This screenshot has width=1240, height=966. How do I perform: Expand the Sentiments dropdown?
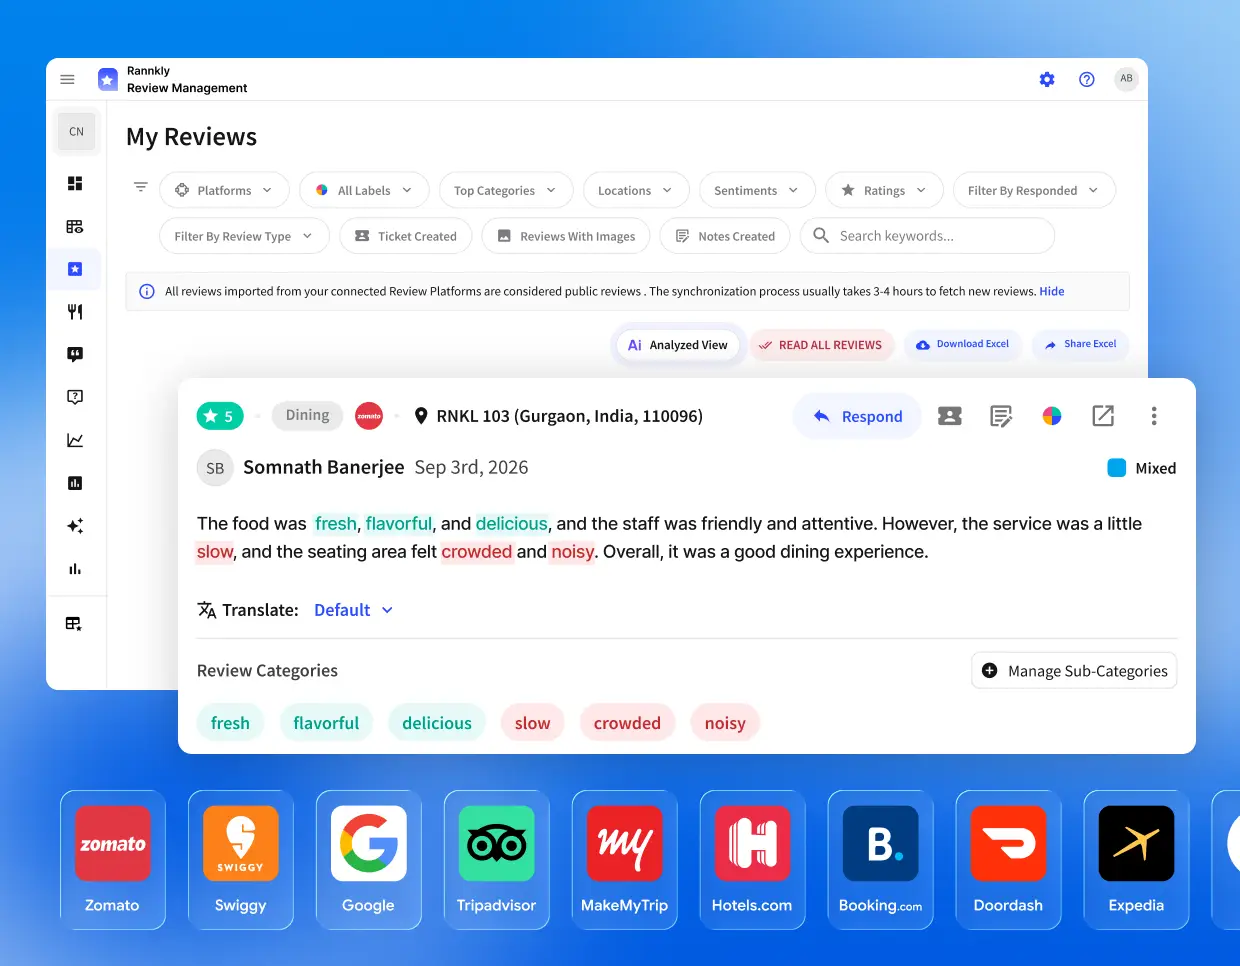[757, 190]
